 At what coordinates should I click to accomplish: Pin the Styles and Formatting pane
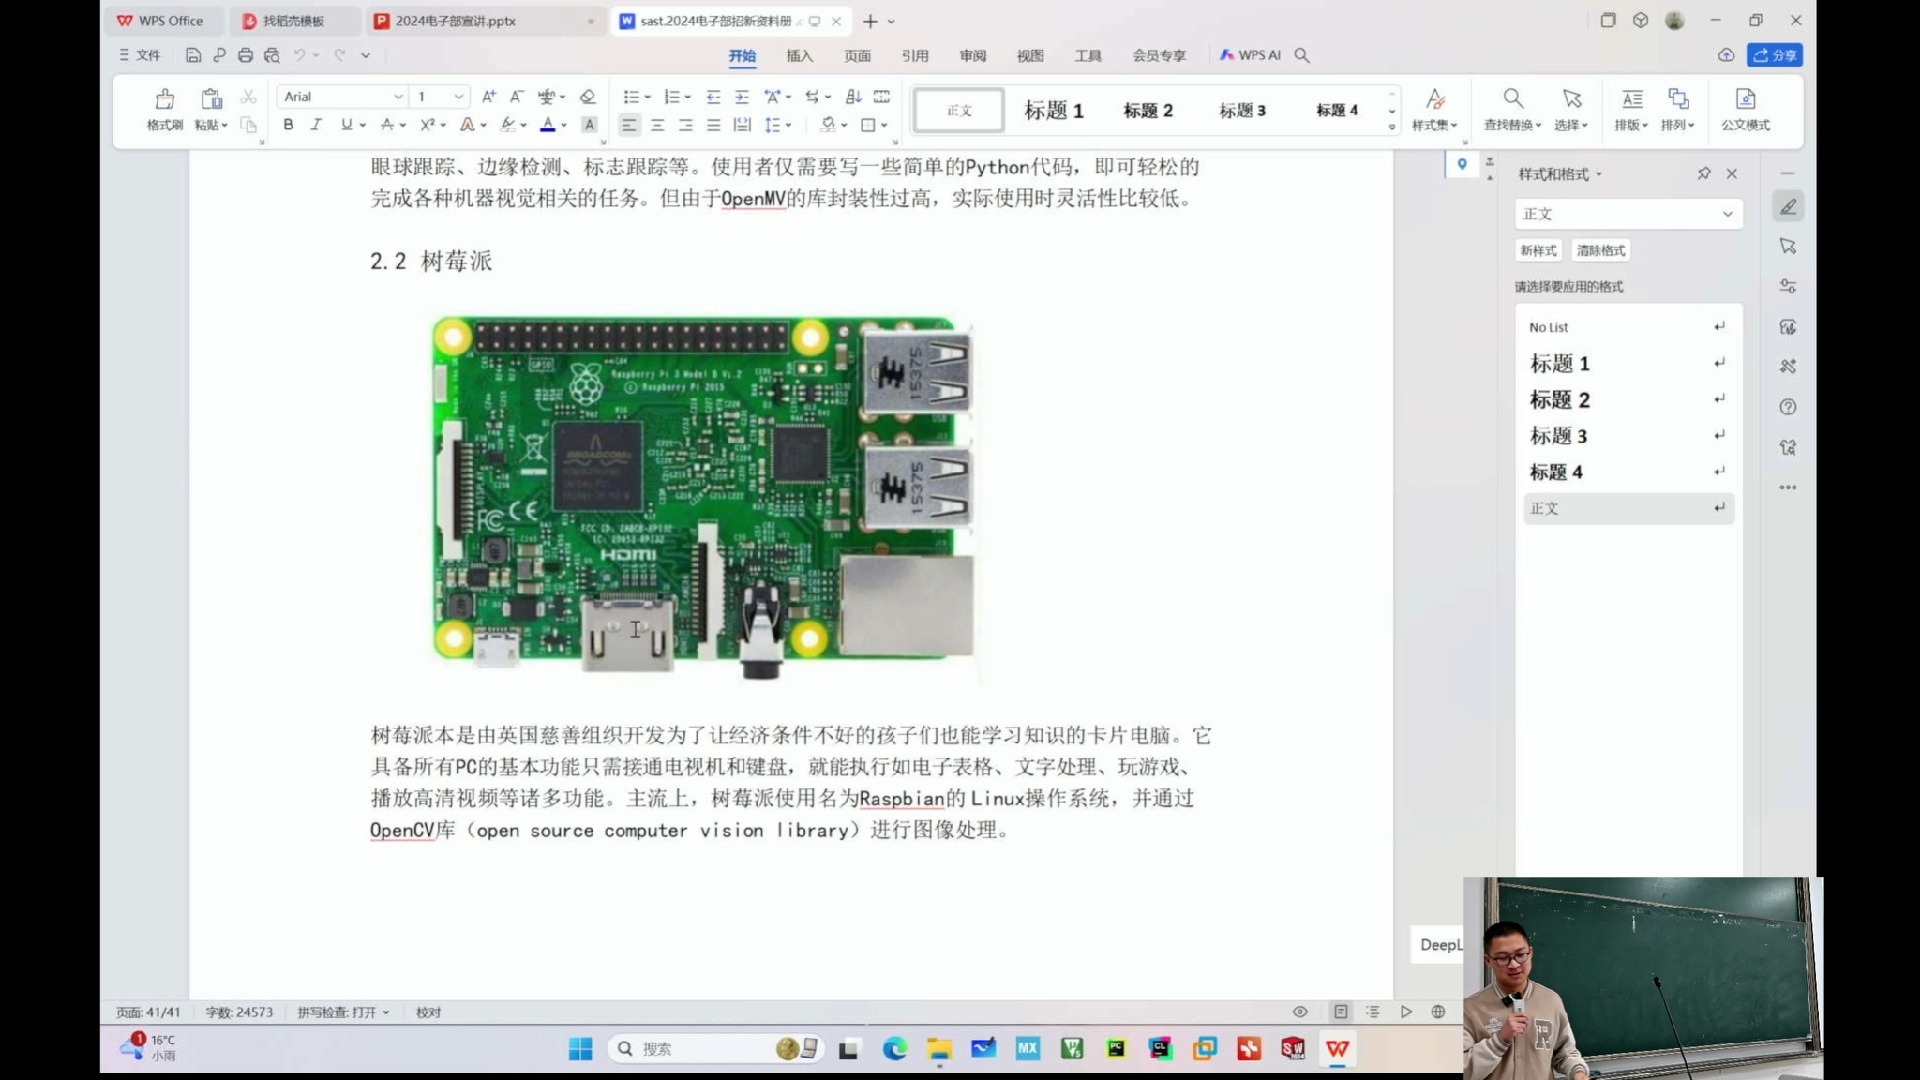[1704, 174]
